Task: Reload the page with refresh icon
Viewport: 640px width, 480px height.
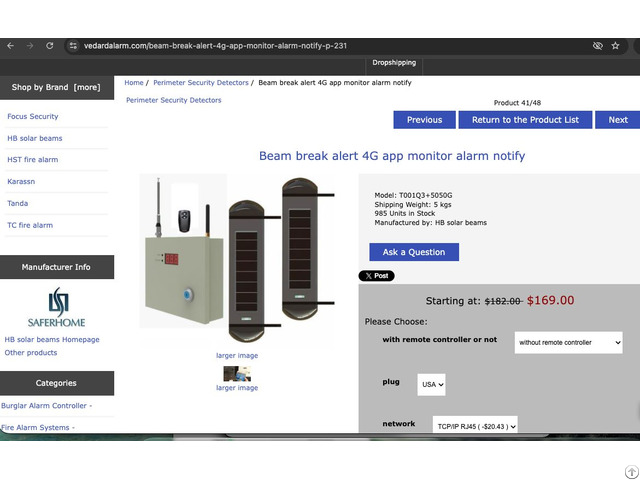Action: pos(49,46)
